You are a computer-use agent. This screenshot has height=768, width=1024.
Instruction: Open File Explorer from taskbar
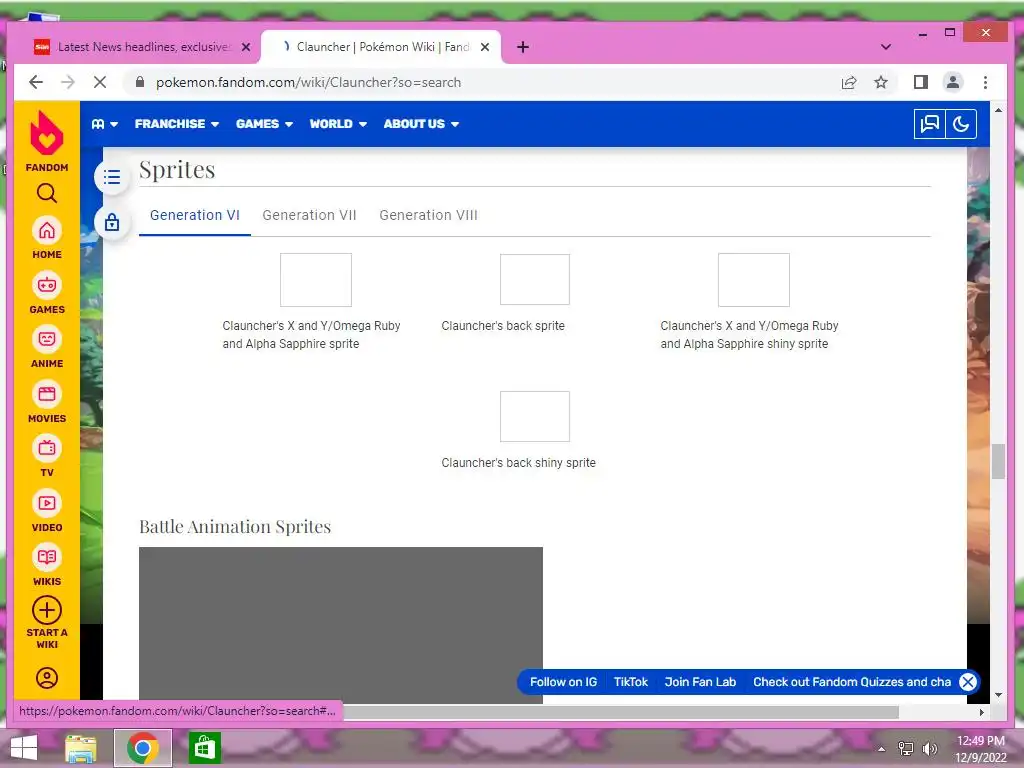[81, 748]
